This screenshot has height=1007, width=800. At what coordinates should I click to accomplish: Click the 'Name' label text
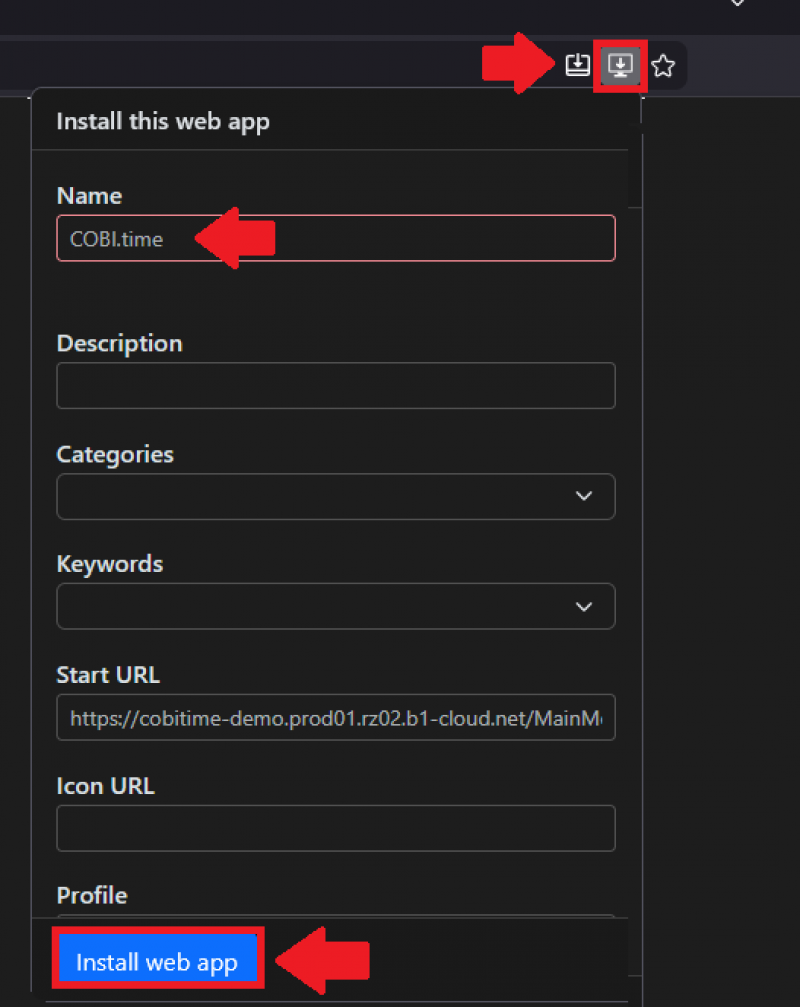(x=89, y=196)
